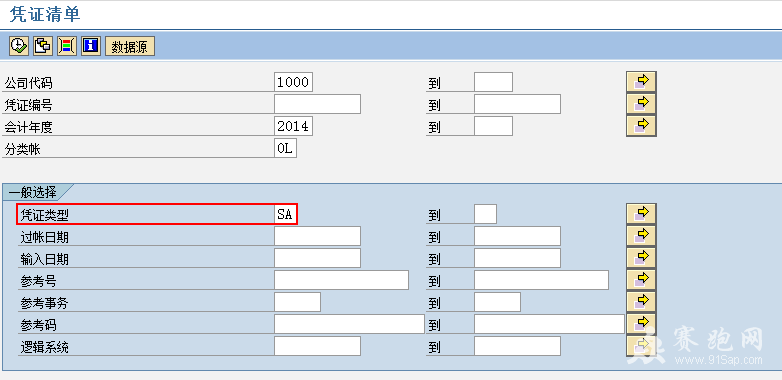Click the 输入日期 label
This screenshot has height=380, width=782.
click(x=44, y=259)
